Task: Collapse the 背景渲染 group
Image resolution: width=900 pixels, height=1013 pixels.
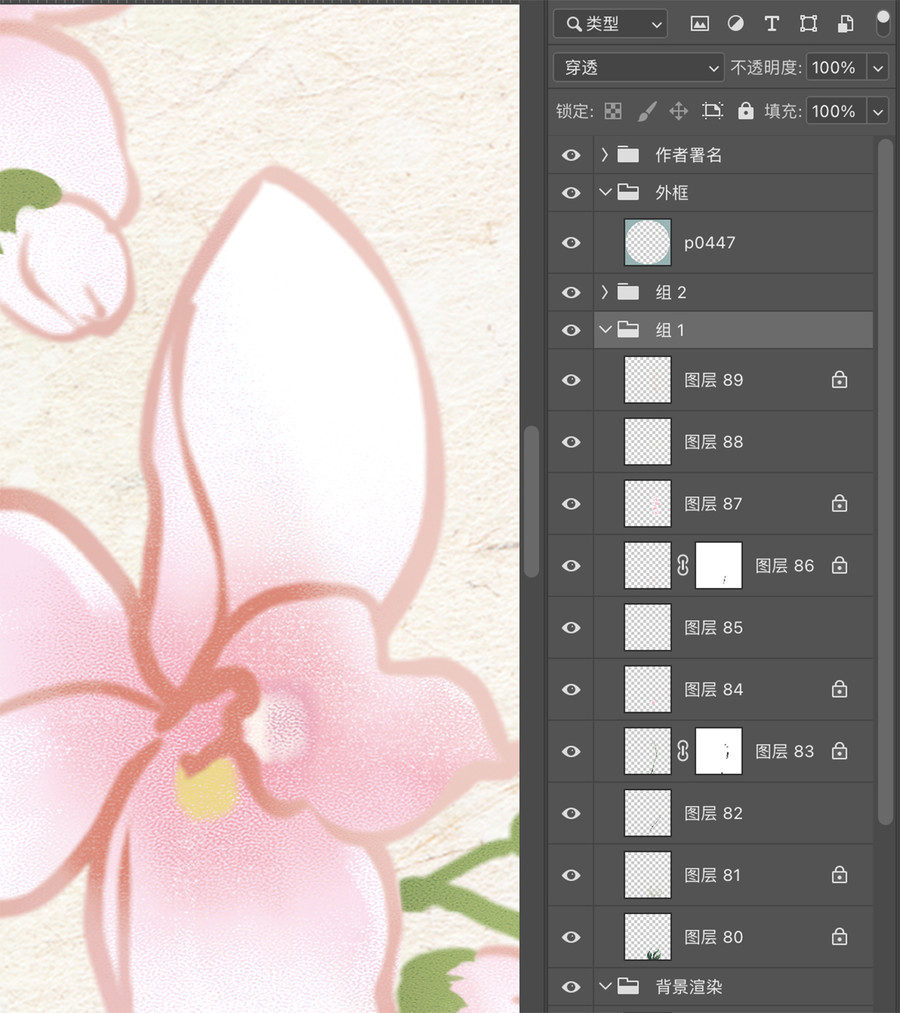Action: click(605, 986)
